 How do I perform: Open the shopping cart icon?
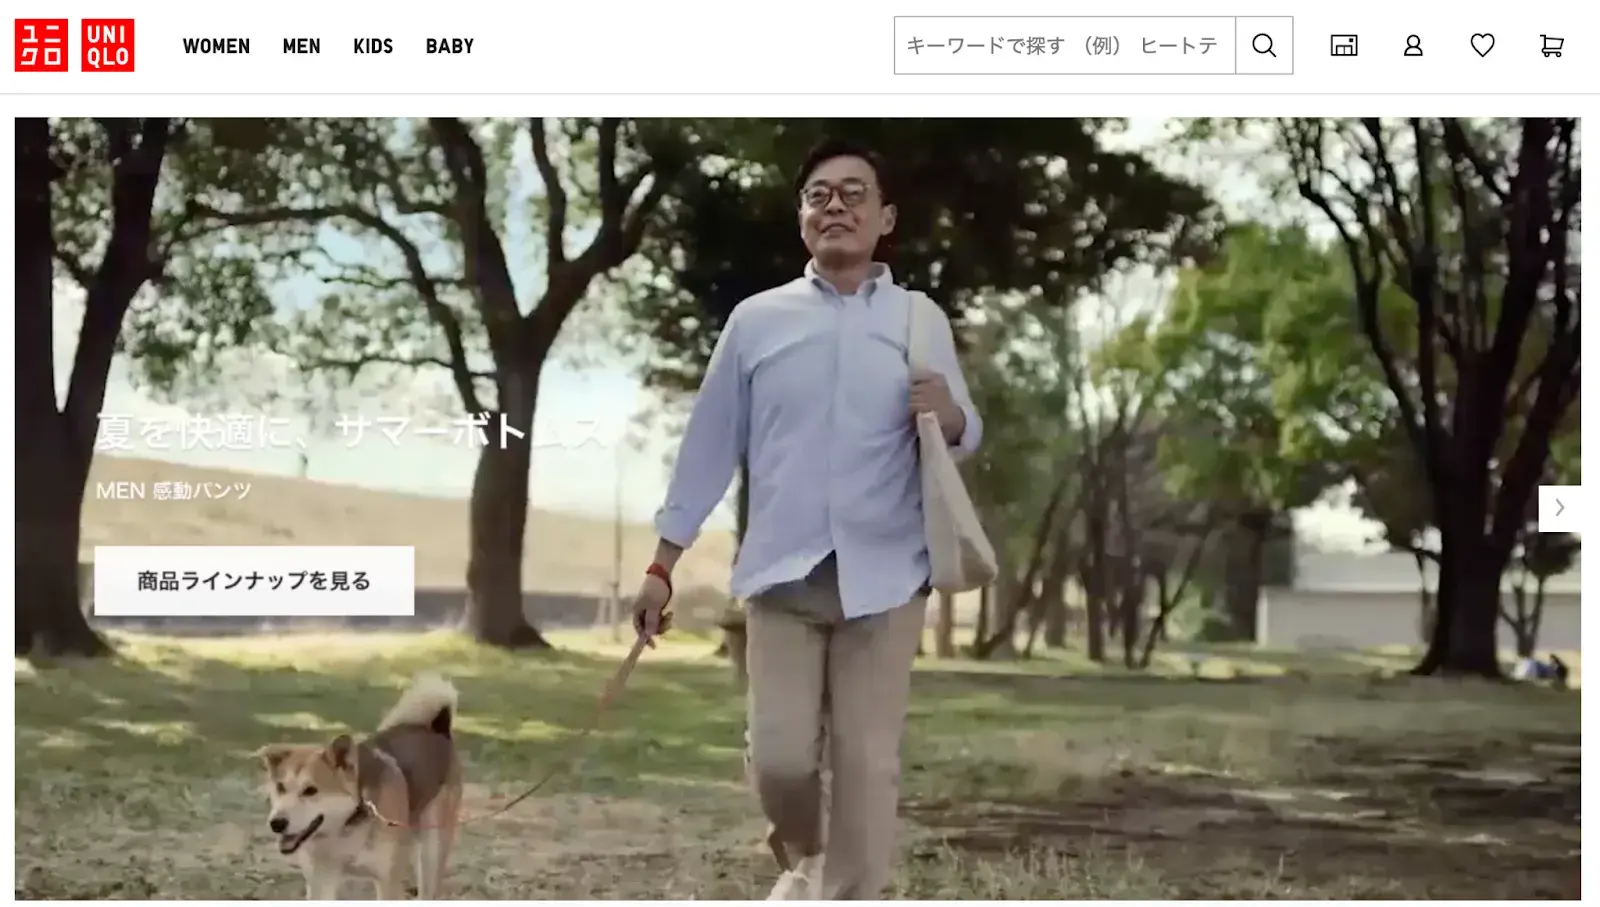1551,45
